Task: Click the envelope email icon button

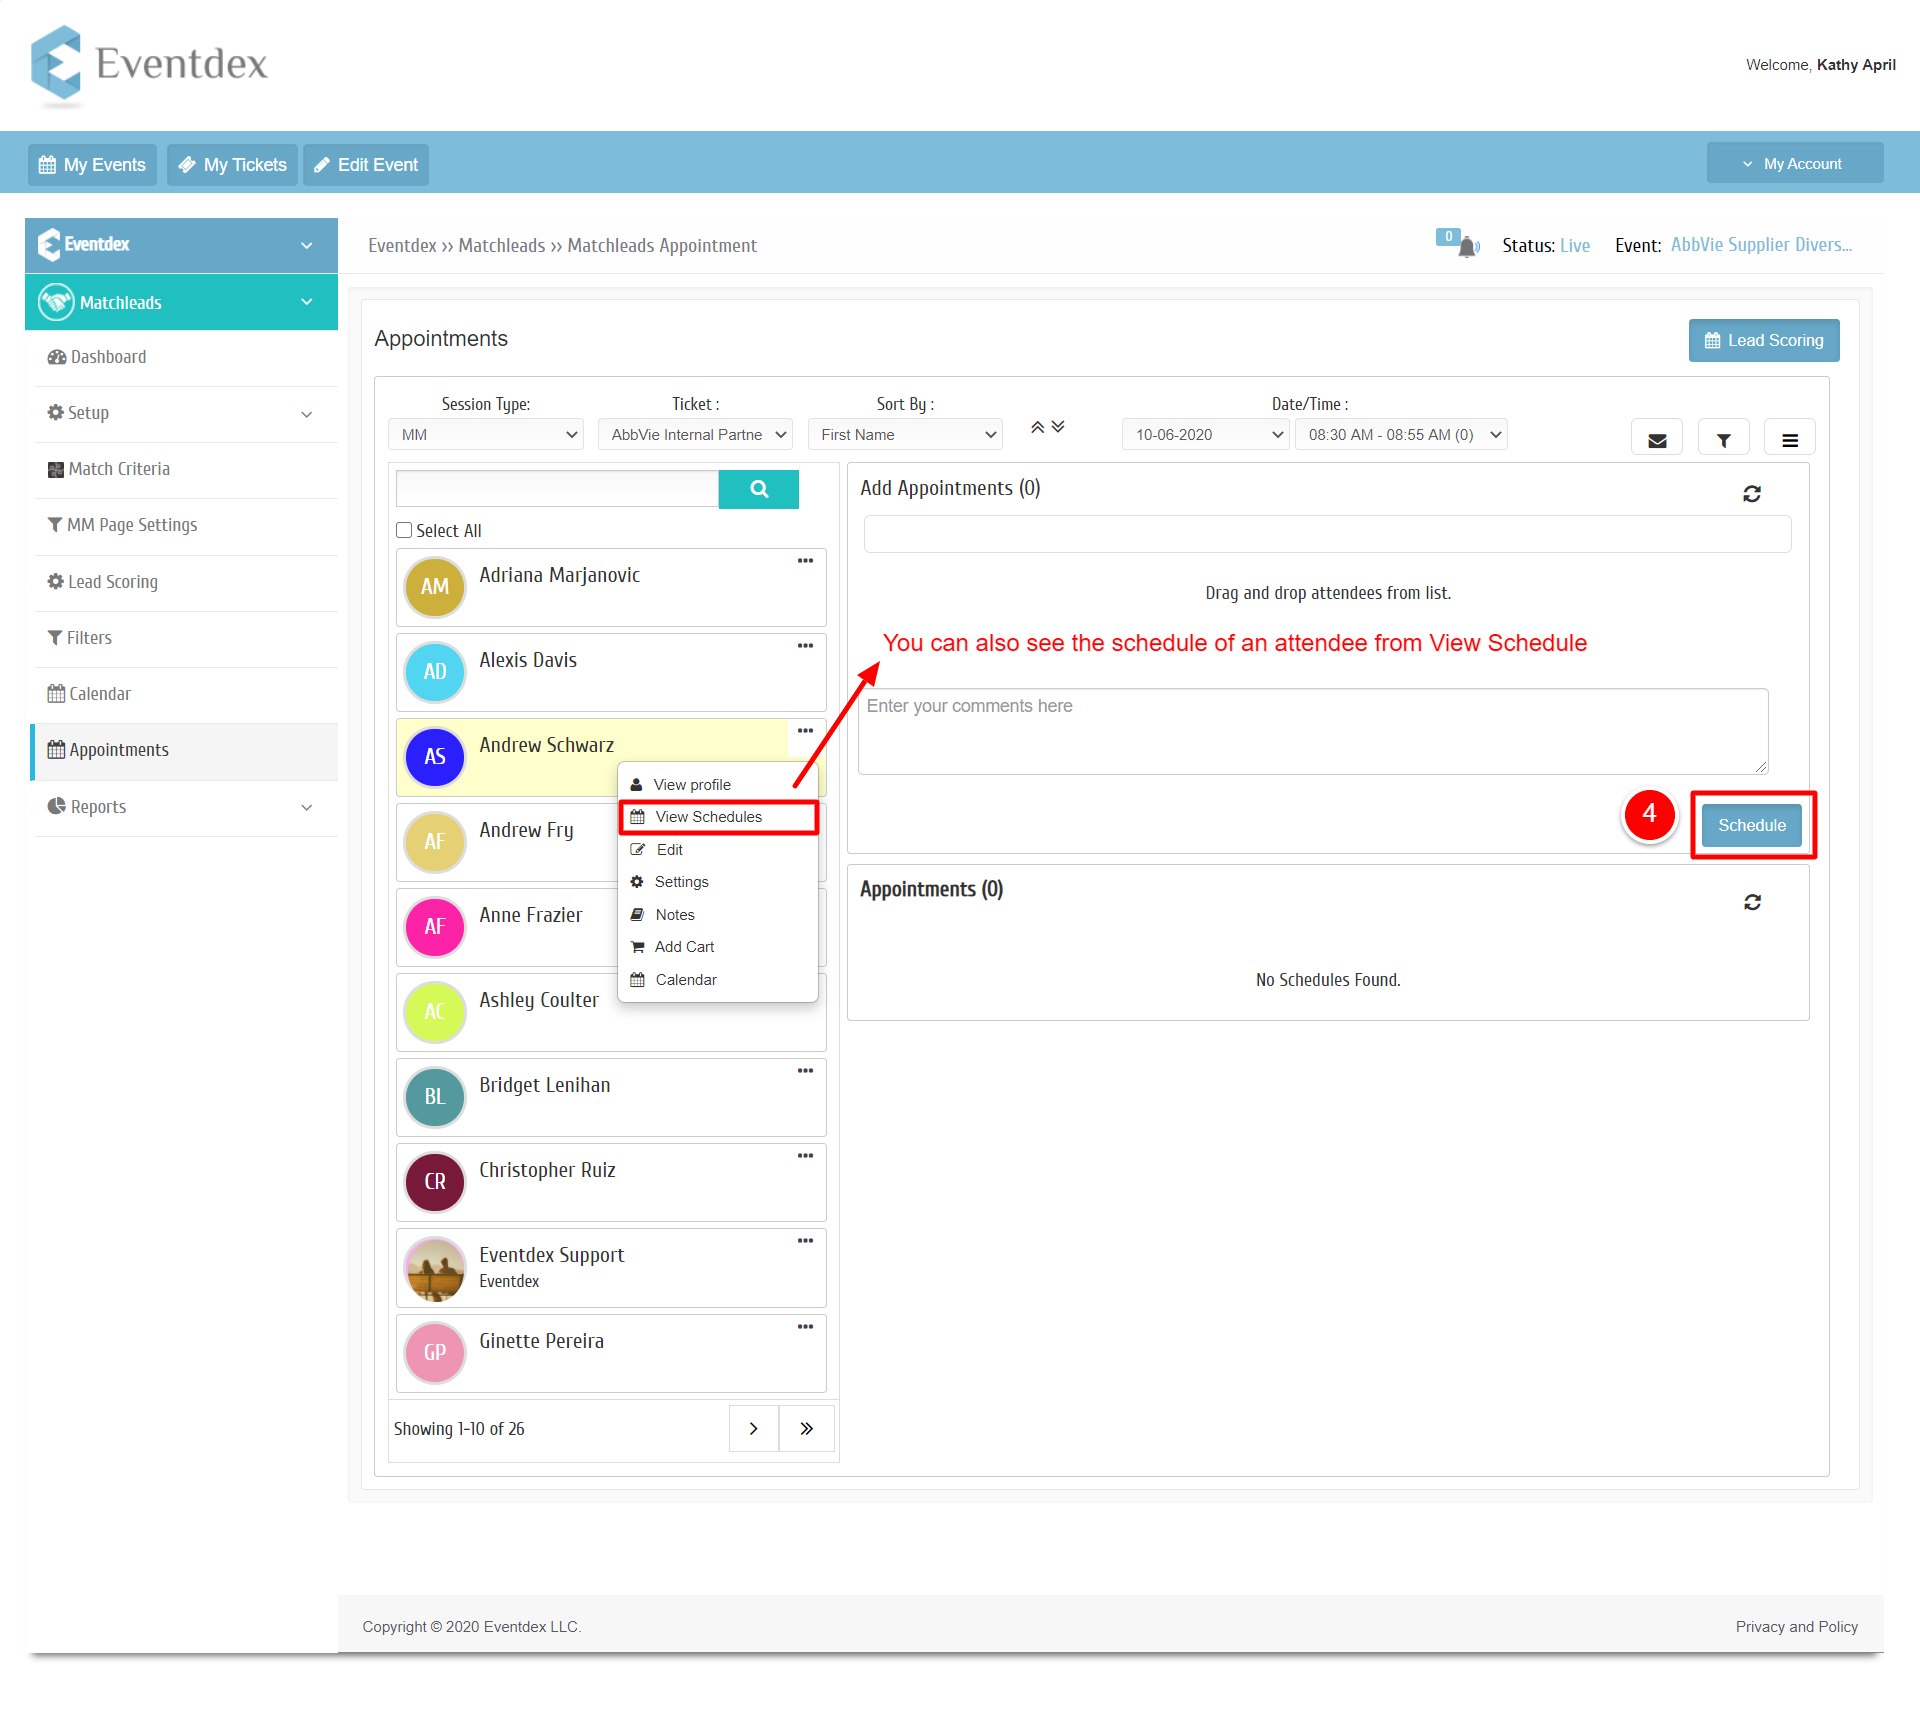Action: [1657, 439]
